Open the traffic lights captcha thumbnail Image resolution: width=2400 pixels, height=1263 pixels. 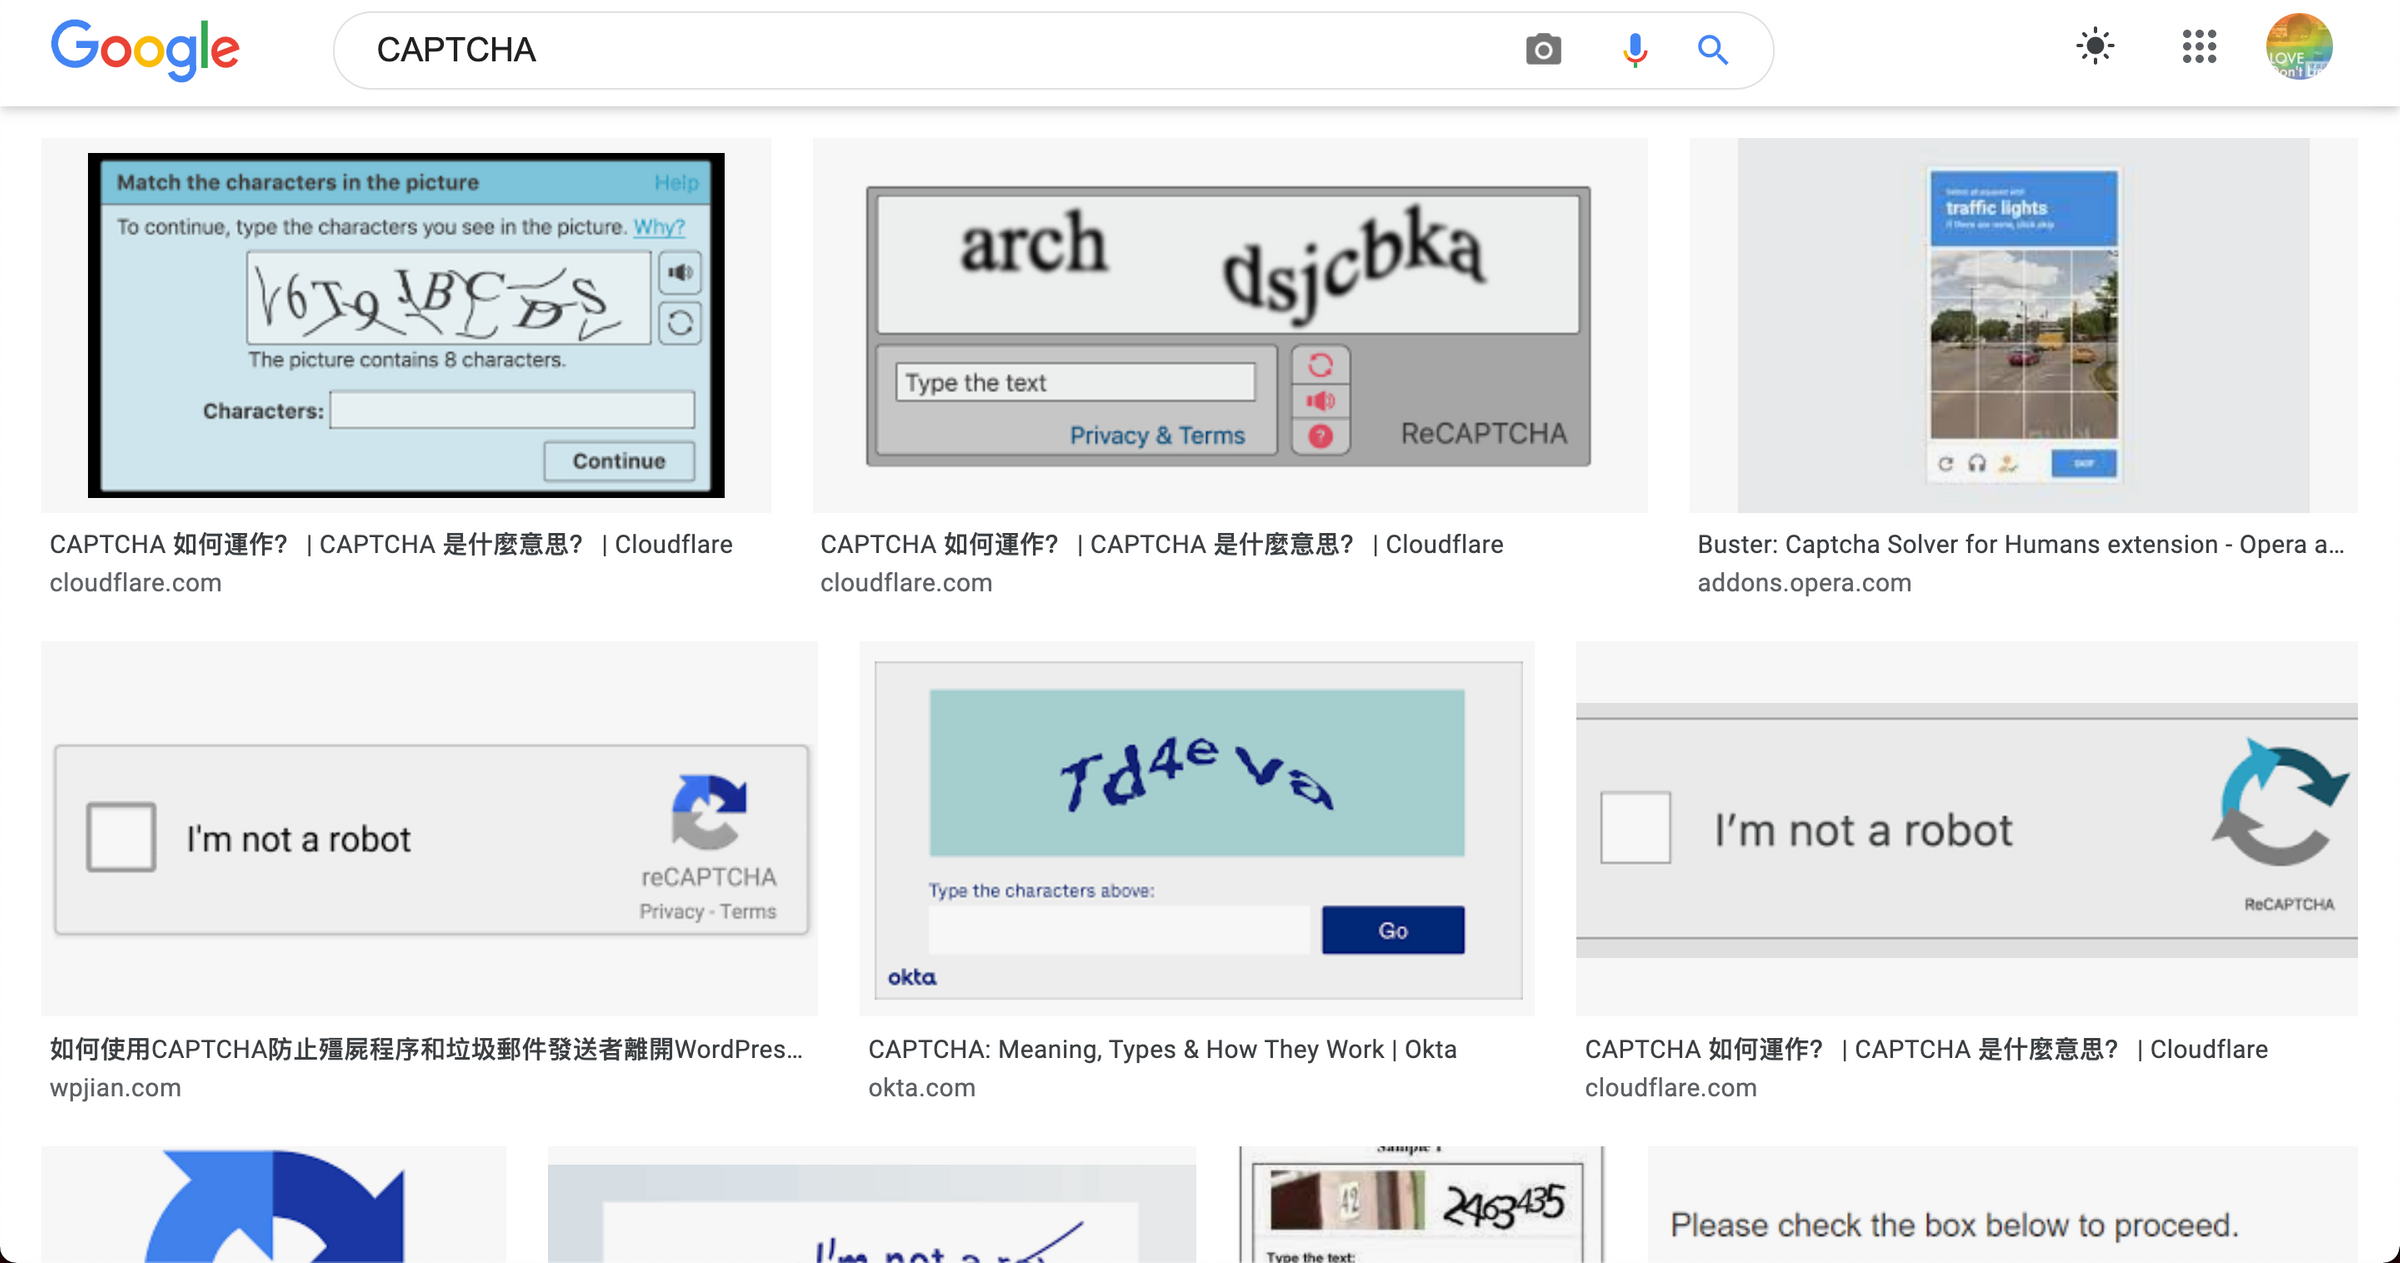(x=2022, y=323)
